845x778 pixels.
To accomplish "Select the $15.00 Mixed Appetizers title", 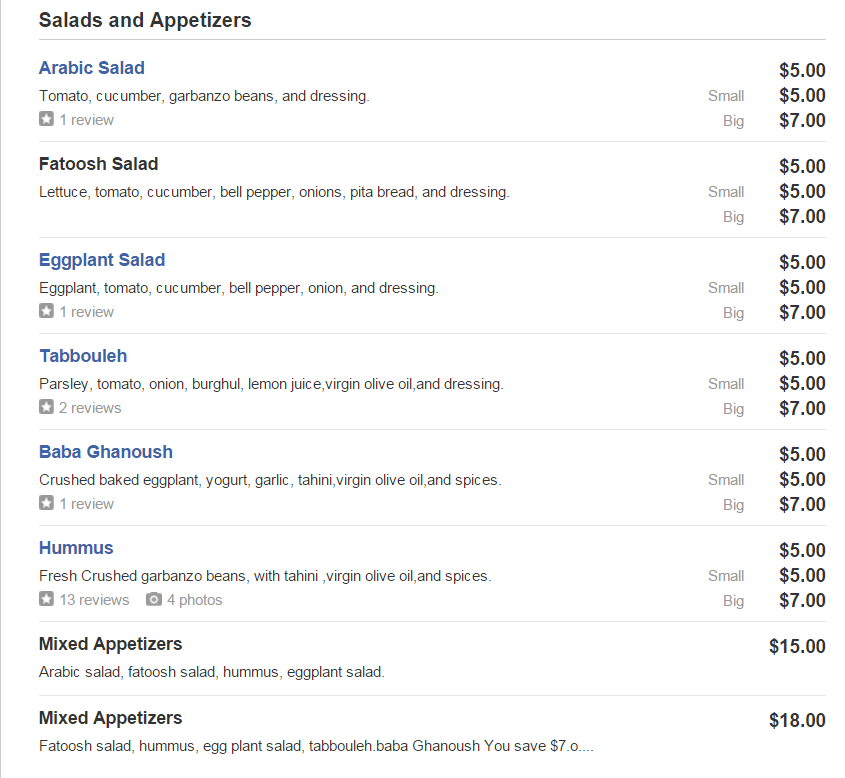I will pos(111,644).
